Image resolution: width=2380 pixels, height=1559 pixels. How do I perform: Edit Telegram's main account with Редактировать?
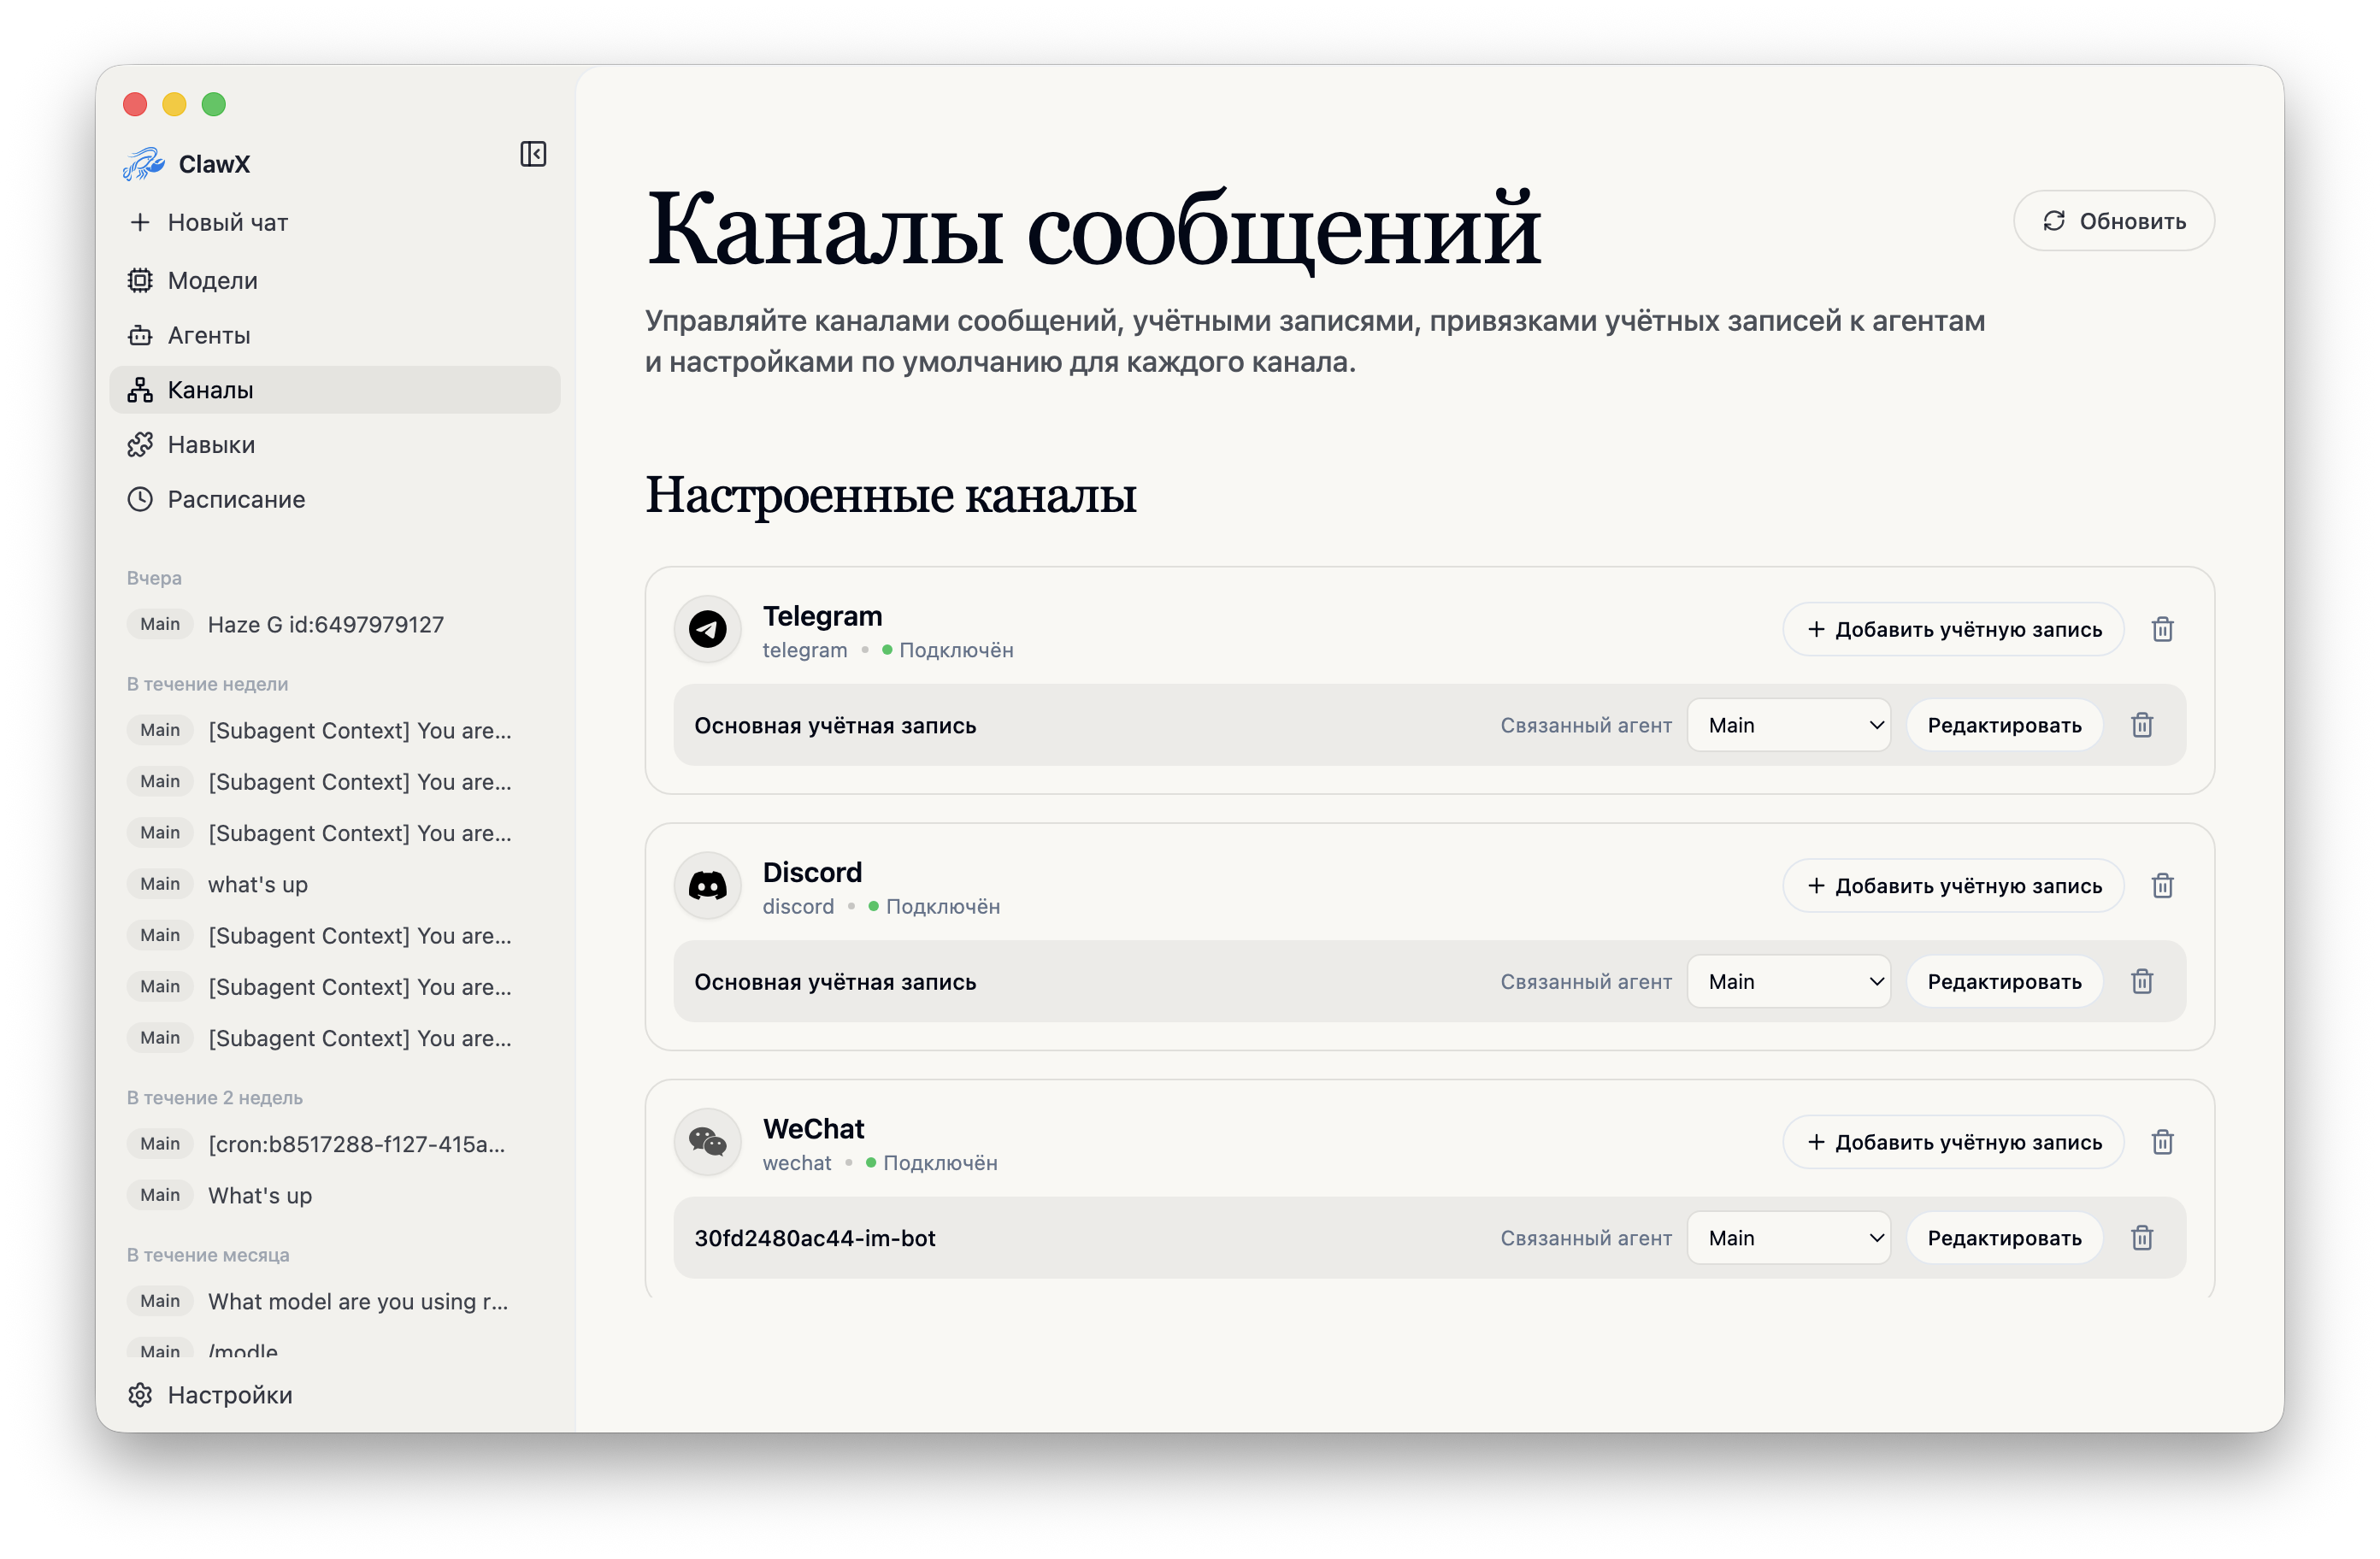[x=2004, y=726]
